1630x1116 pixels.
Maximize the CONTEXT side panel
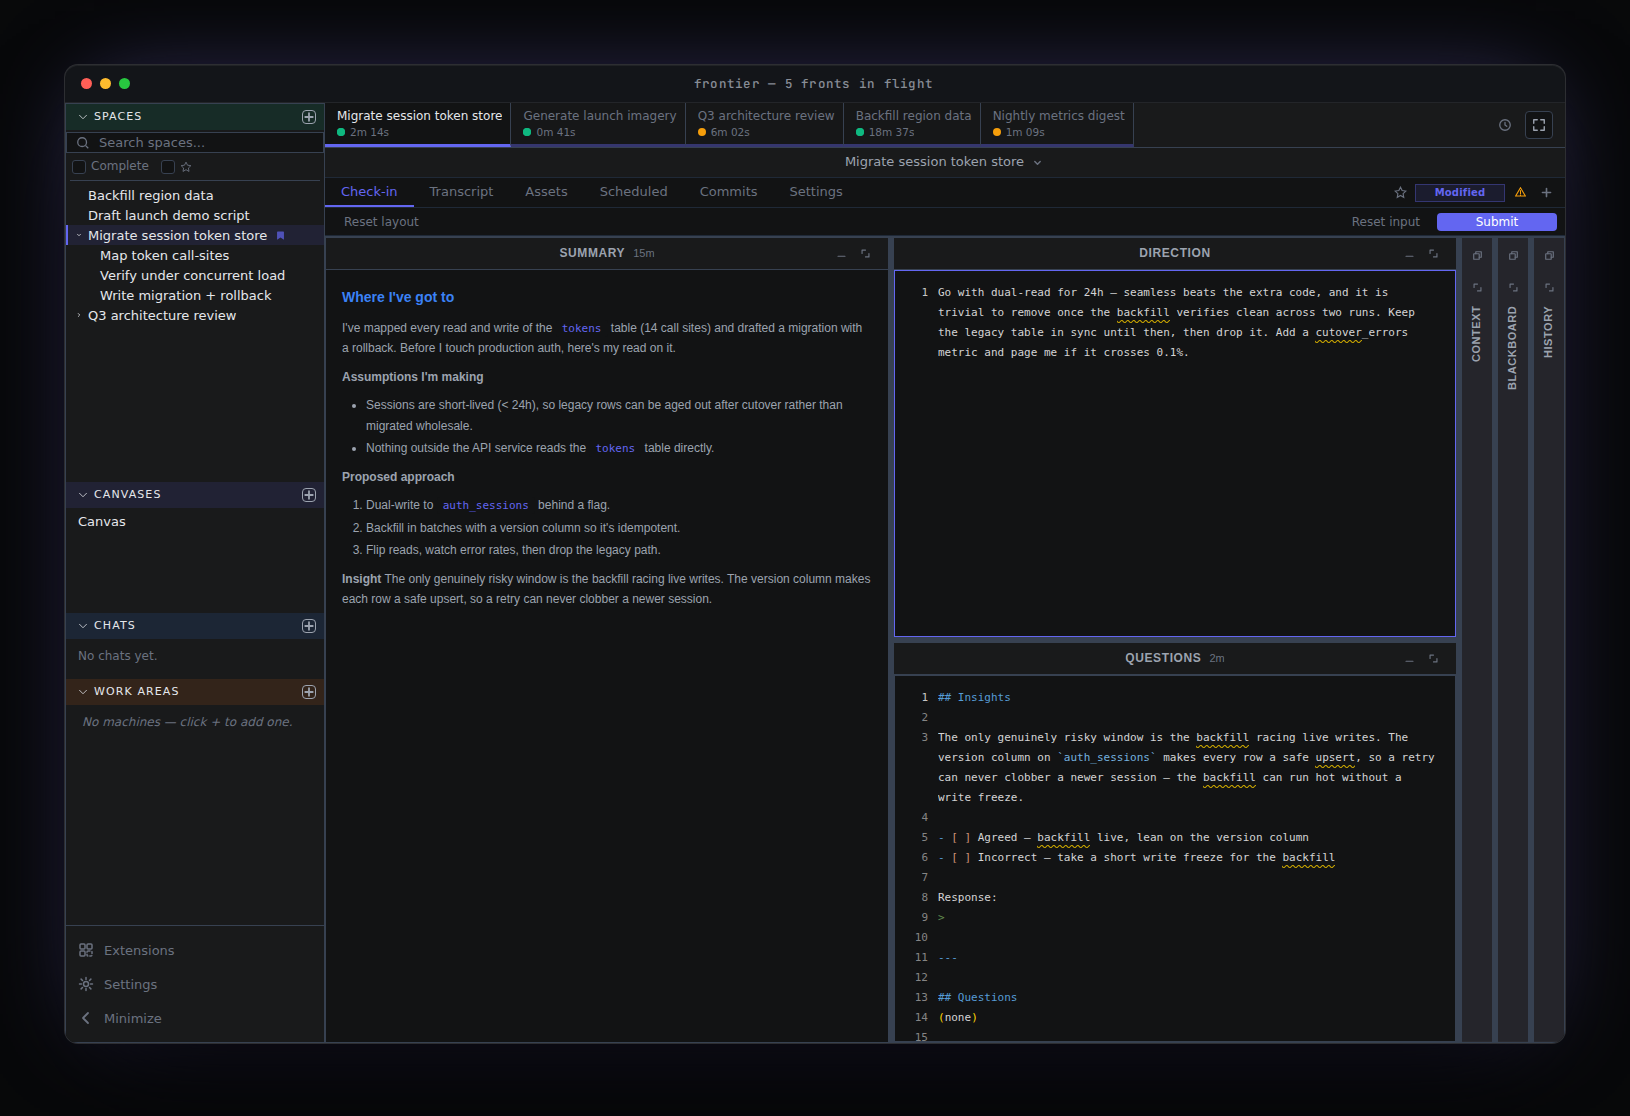pos(1477,288)
